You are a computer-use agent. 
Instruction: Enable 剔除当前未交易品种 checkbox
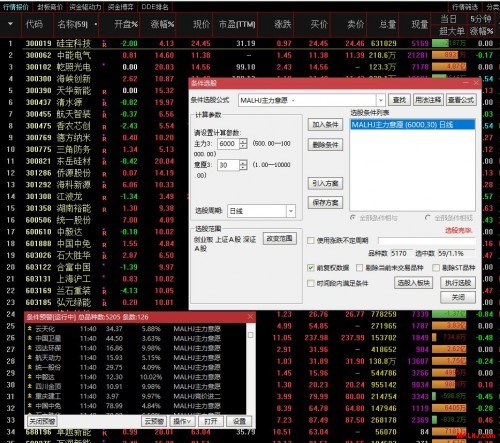[359, 268]
